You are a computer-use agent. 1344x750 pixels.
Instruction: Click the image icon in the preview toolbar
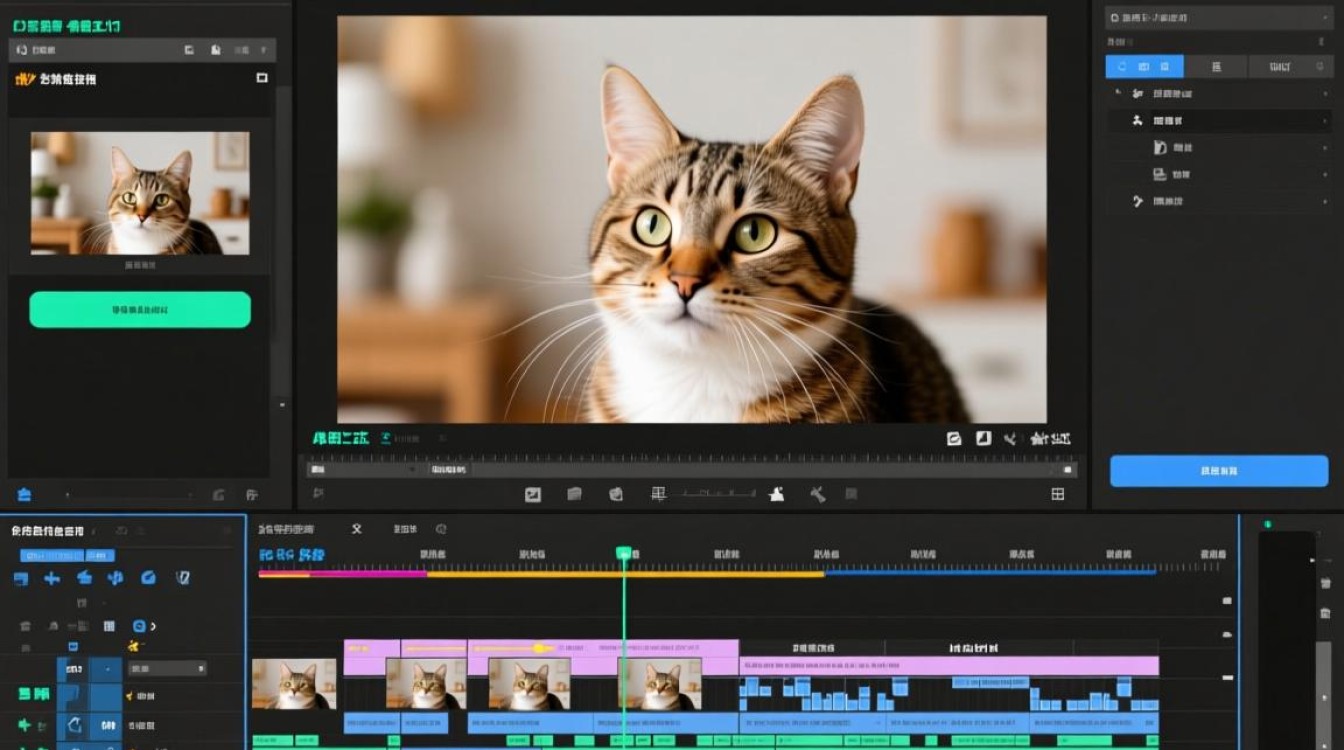[533, 494]
